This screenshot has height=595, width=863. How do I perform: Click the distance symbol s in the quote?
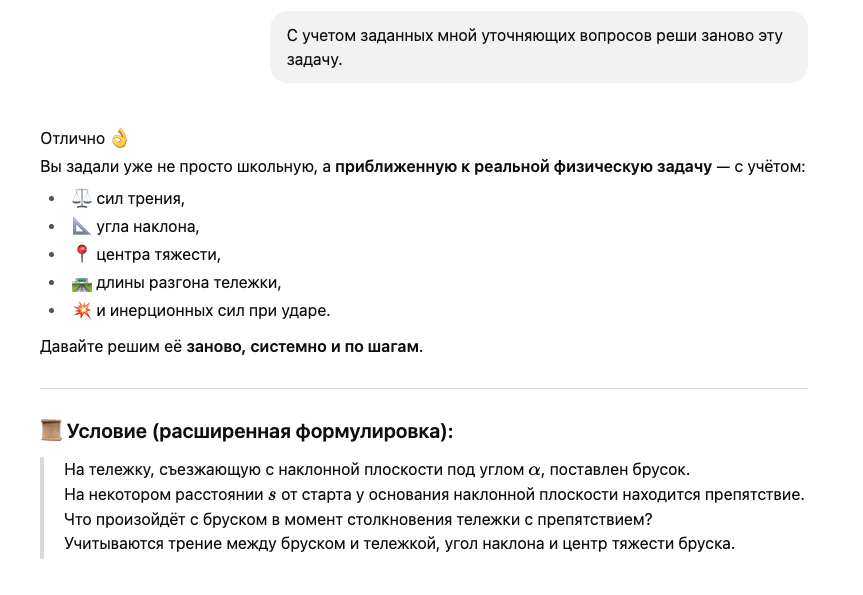coord(272,495)
